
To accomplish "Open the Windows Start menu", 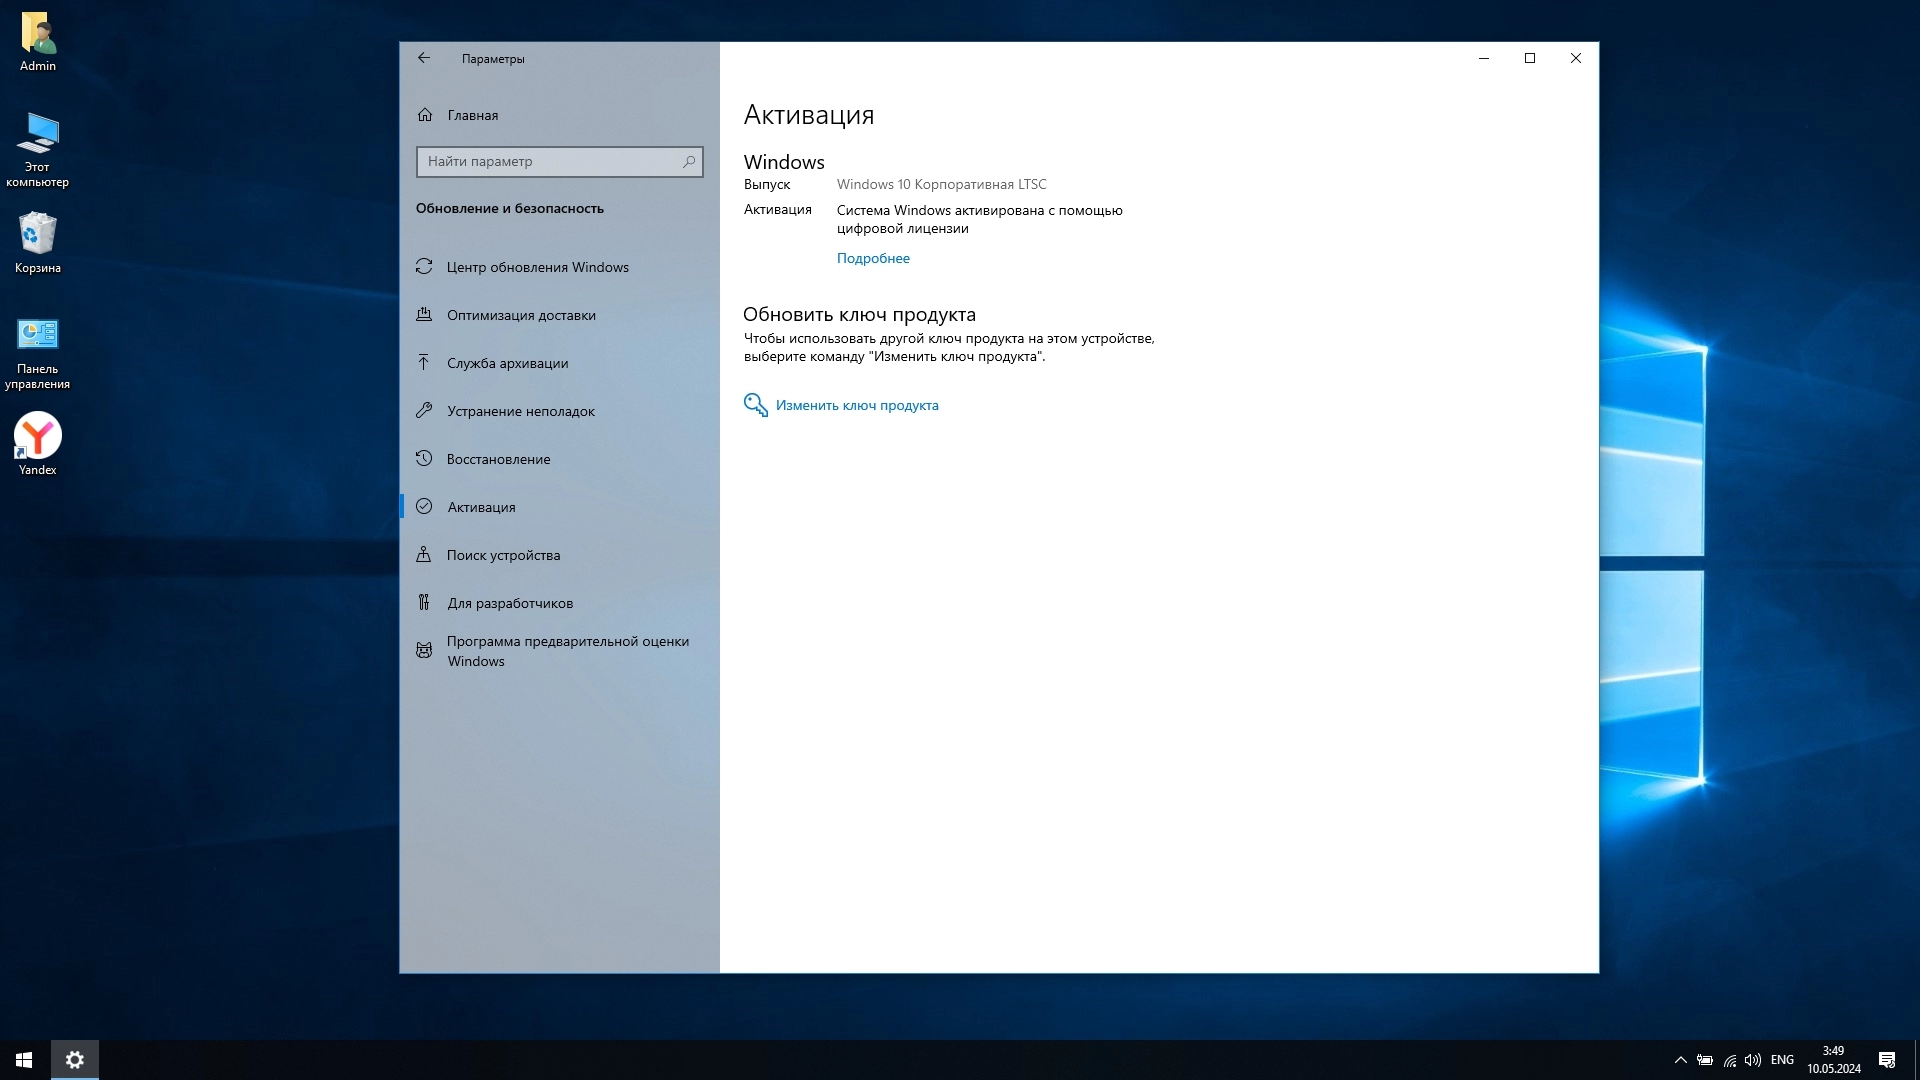I will (24, 1060).
